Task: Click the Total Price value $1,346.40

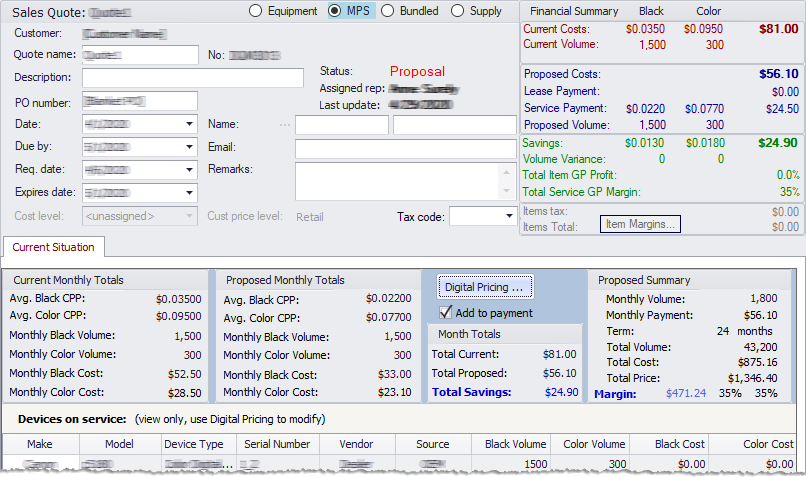Action: (752, 378)
